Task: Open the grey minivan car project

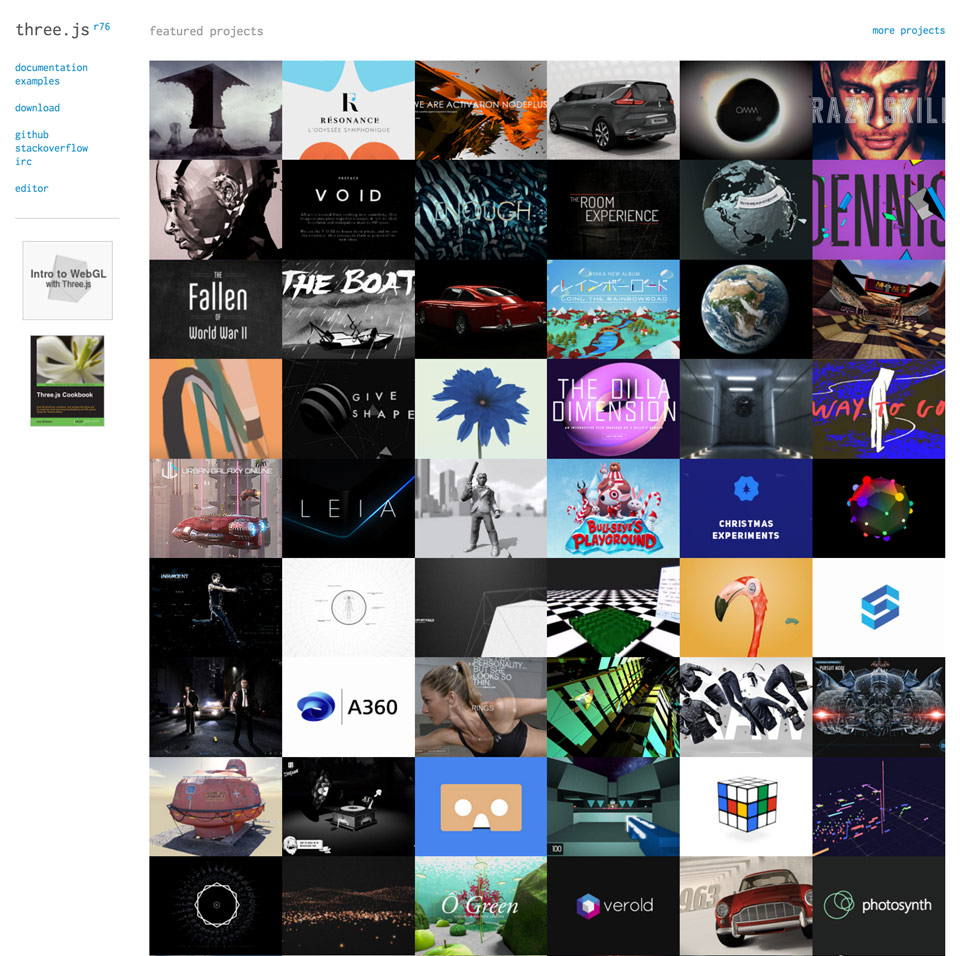Action: pyautogui.click(x=613, y=110)
